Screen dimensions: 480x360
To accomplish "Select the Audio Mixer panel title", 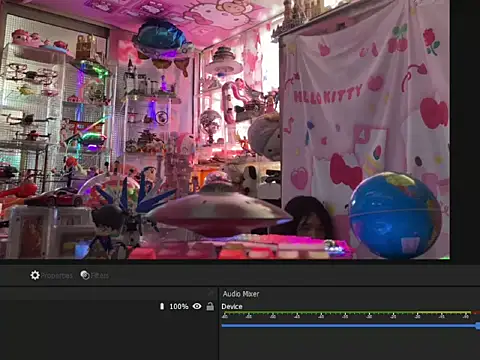I will [241, 294].
